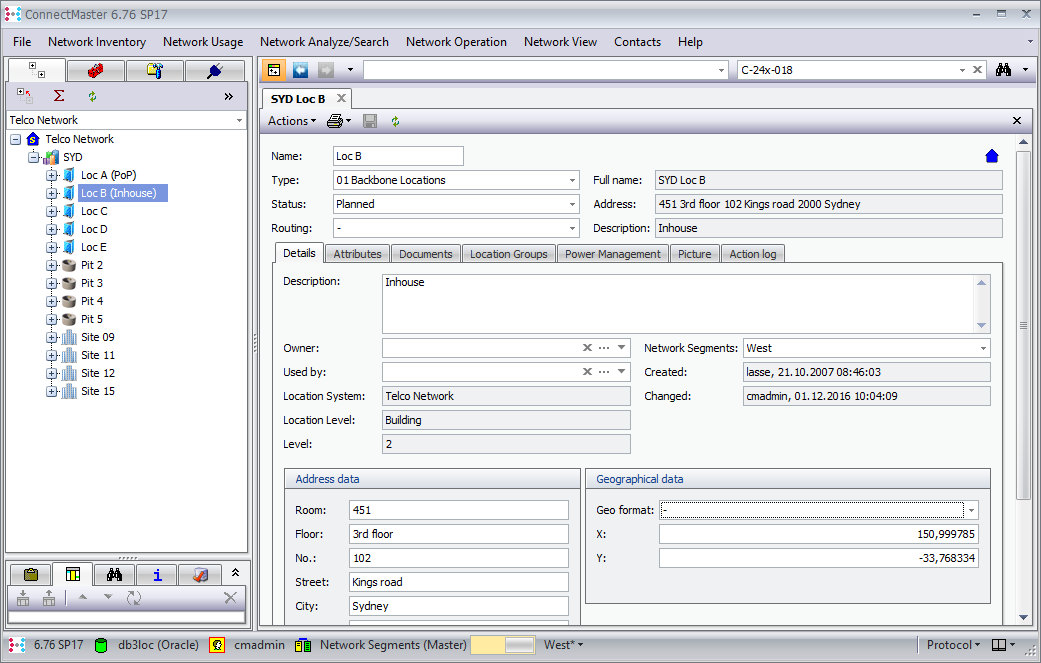
Task: Clear the Used by field with X button
Action: tap(587, 372)
